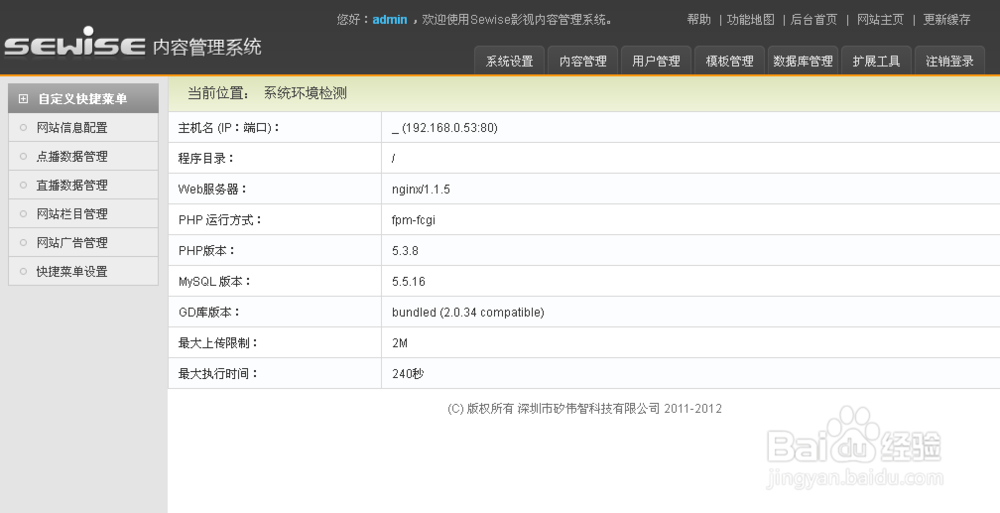Go to 数据库管理 tab

tap(802, 61)
